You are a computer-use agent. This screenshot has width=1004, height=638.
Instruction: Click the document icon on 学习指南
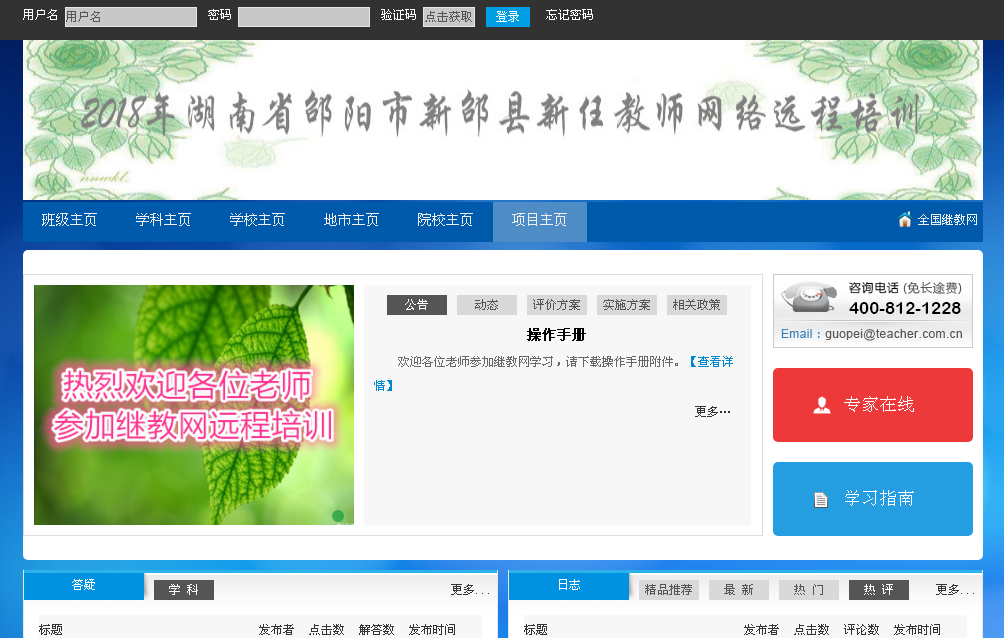click(821, 499)
